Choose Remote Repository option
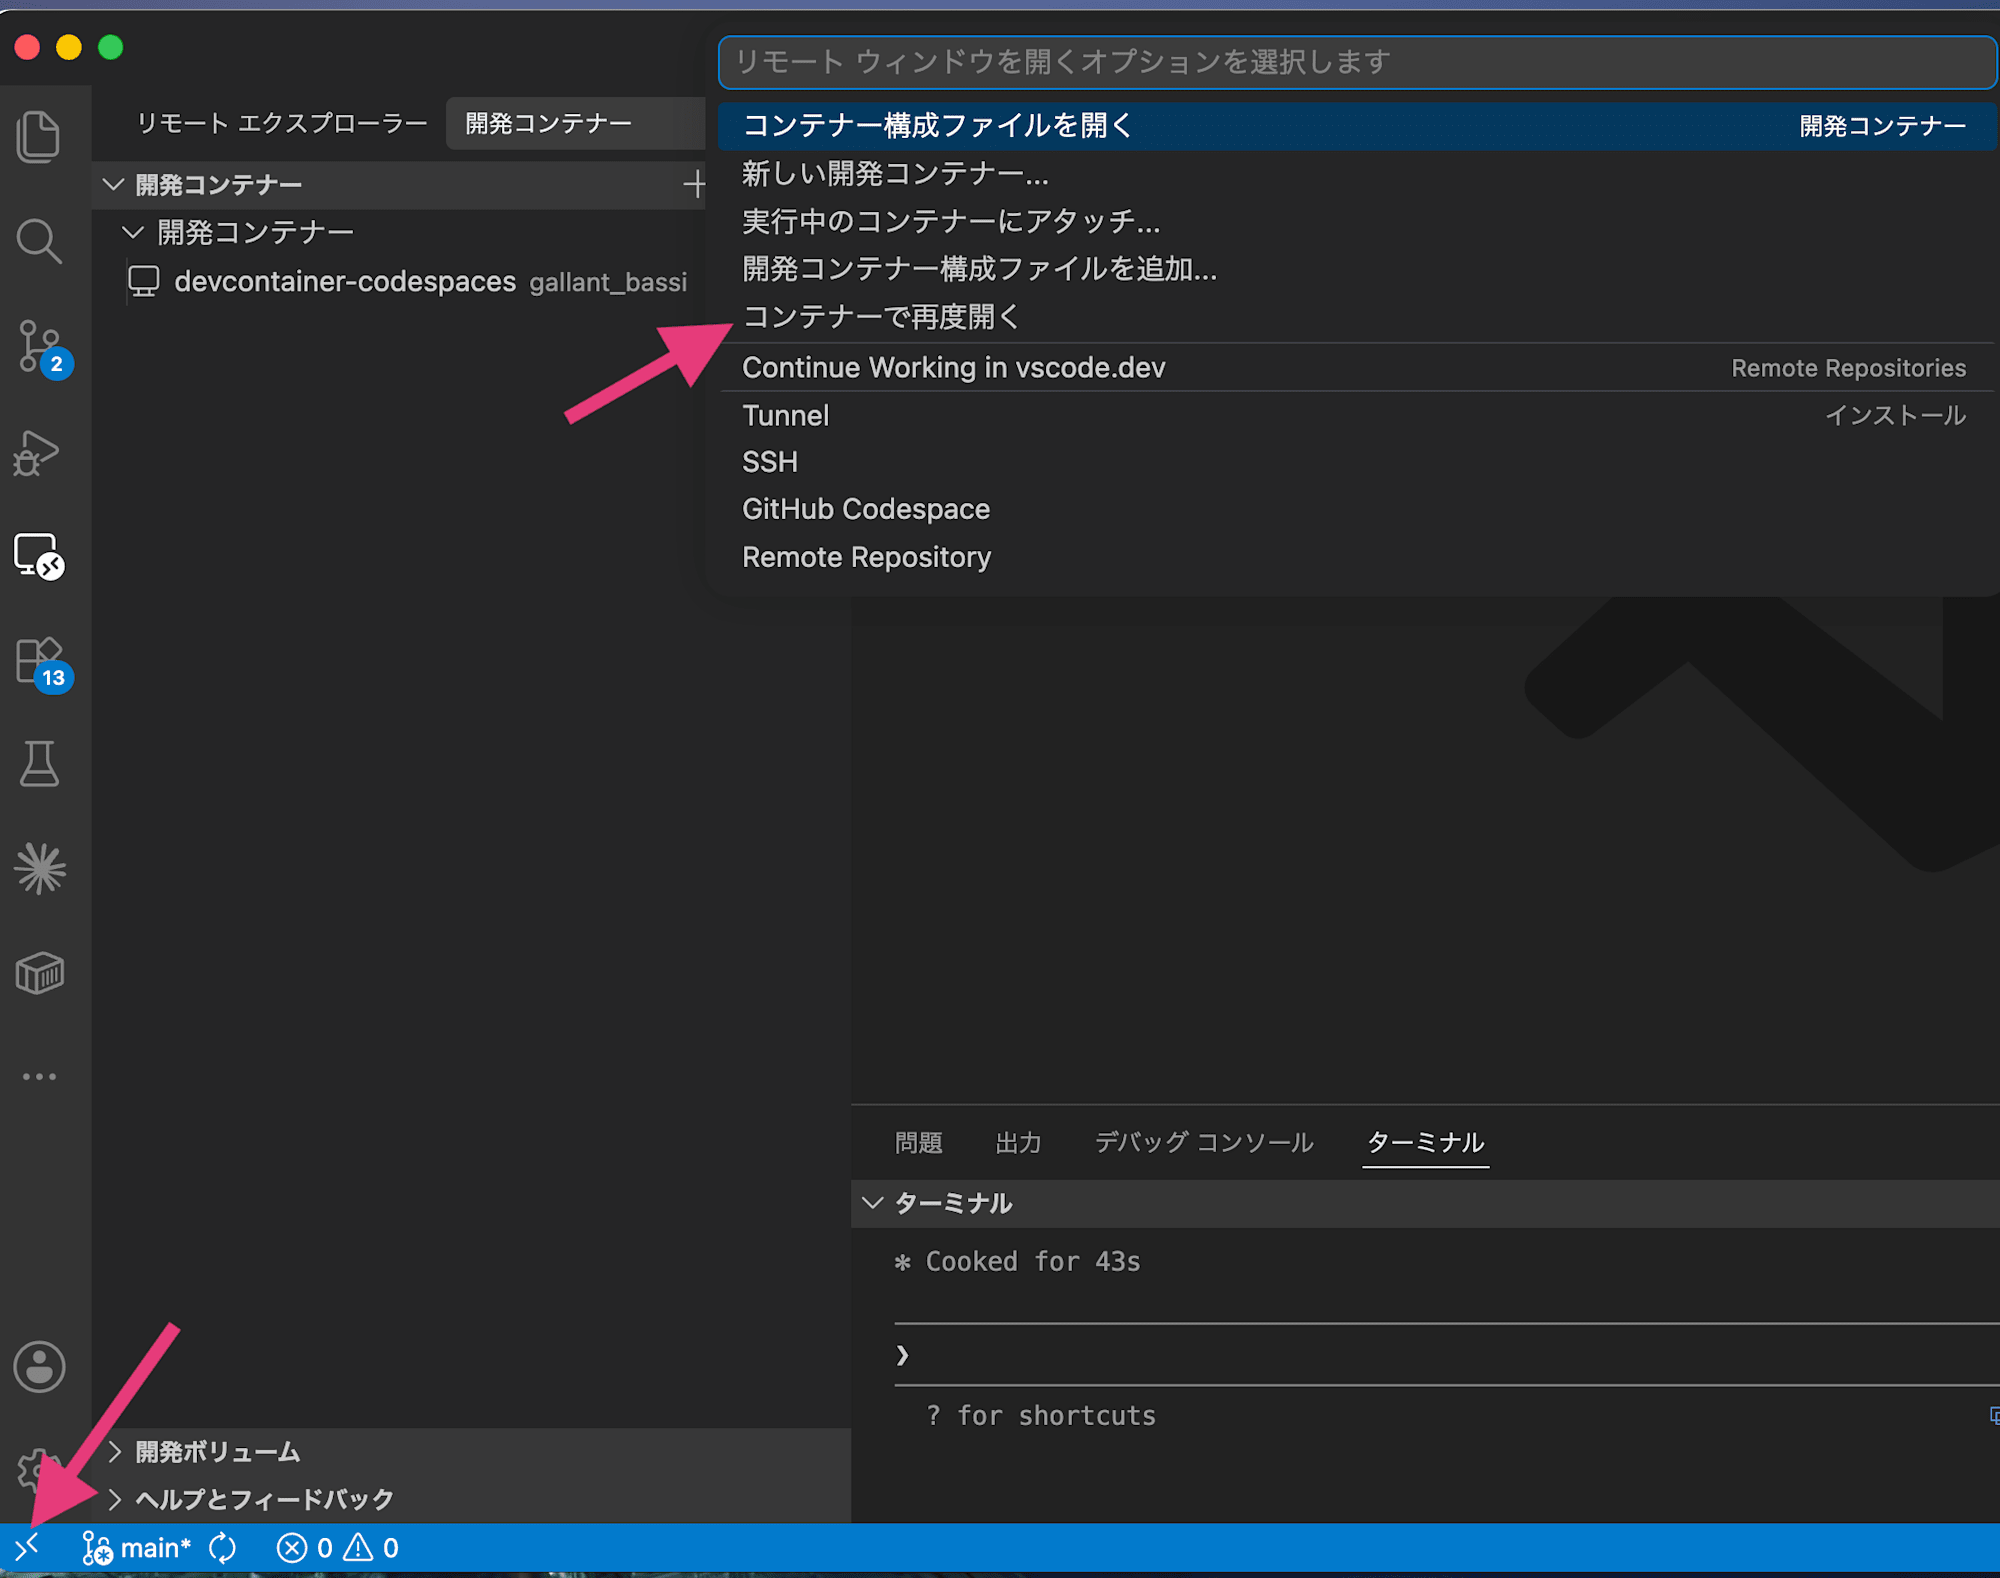The image size is (2000, 1578). pyautogui.click(x=1357, y=557)
